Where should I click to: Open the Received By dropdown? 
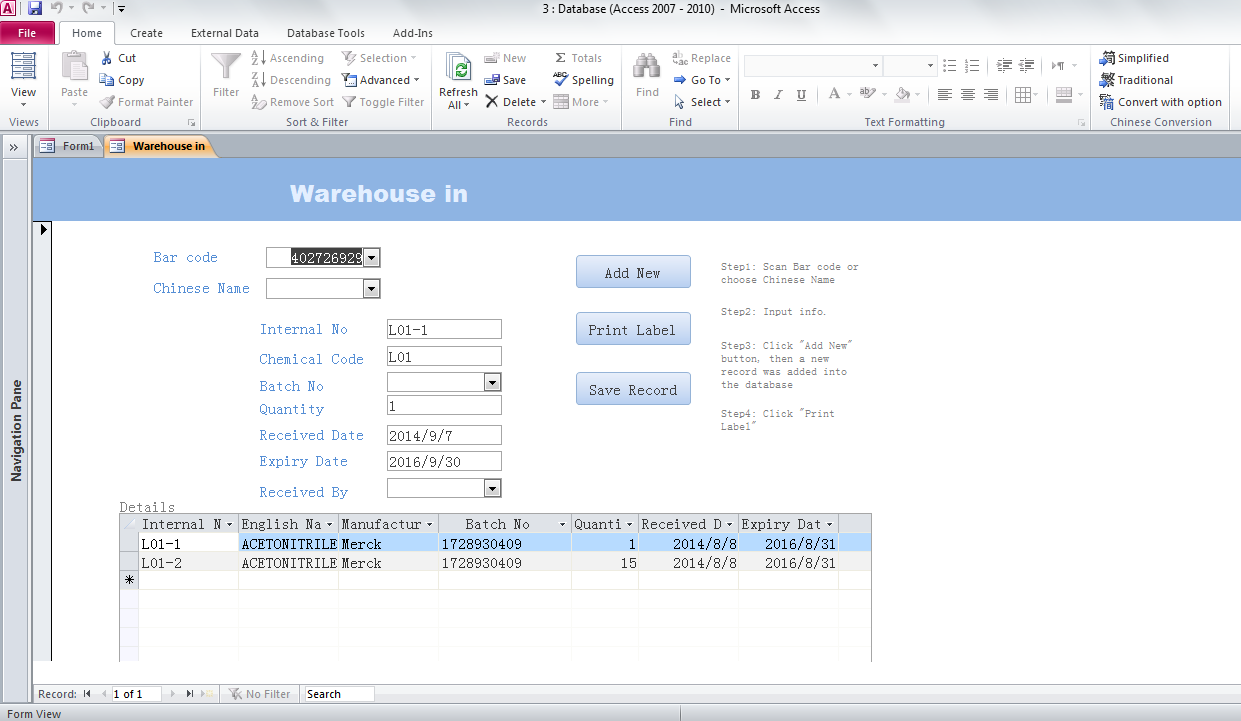click(491, 488)
